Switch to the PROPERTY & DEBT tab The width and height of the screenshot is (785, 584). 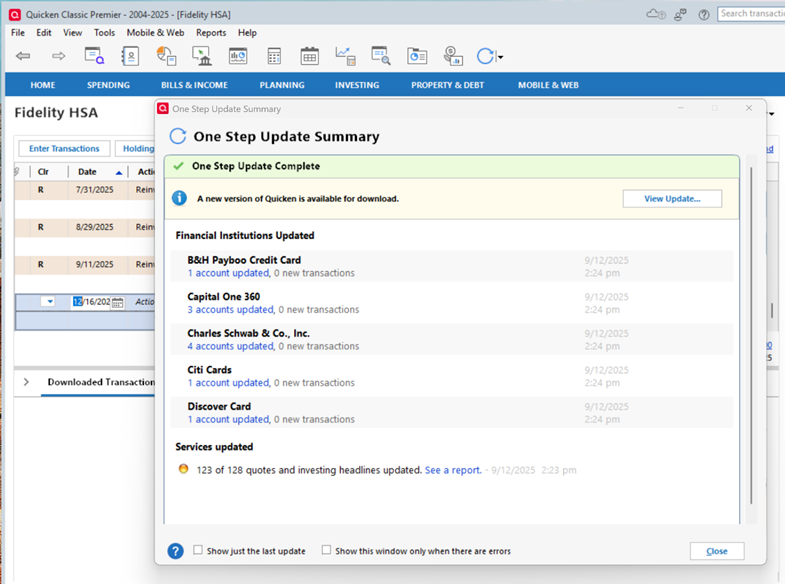point(448,85)
